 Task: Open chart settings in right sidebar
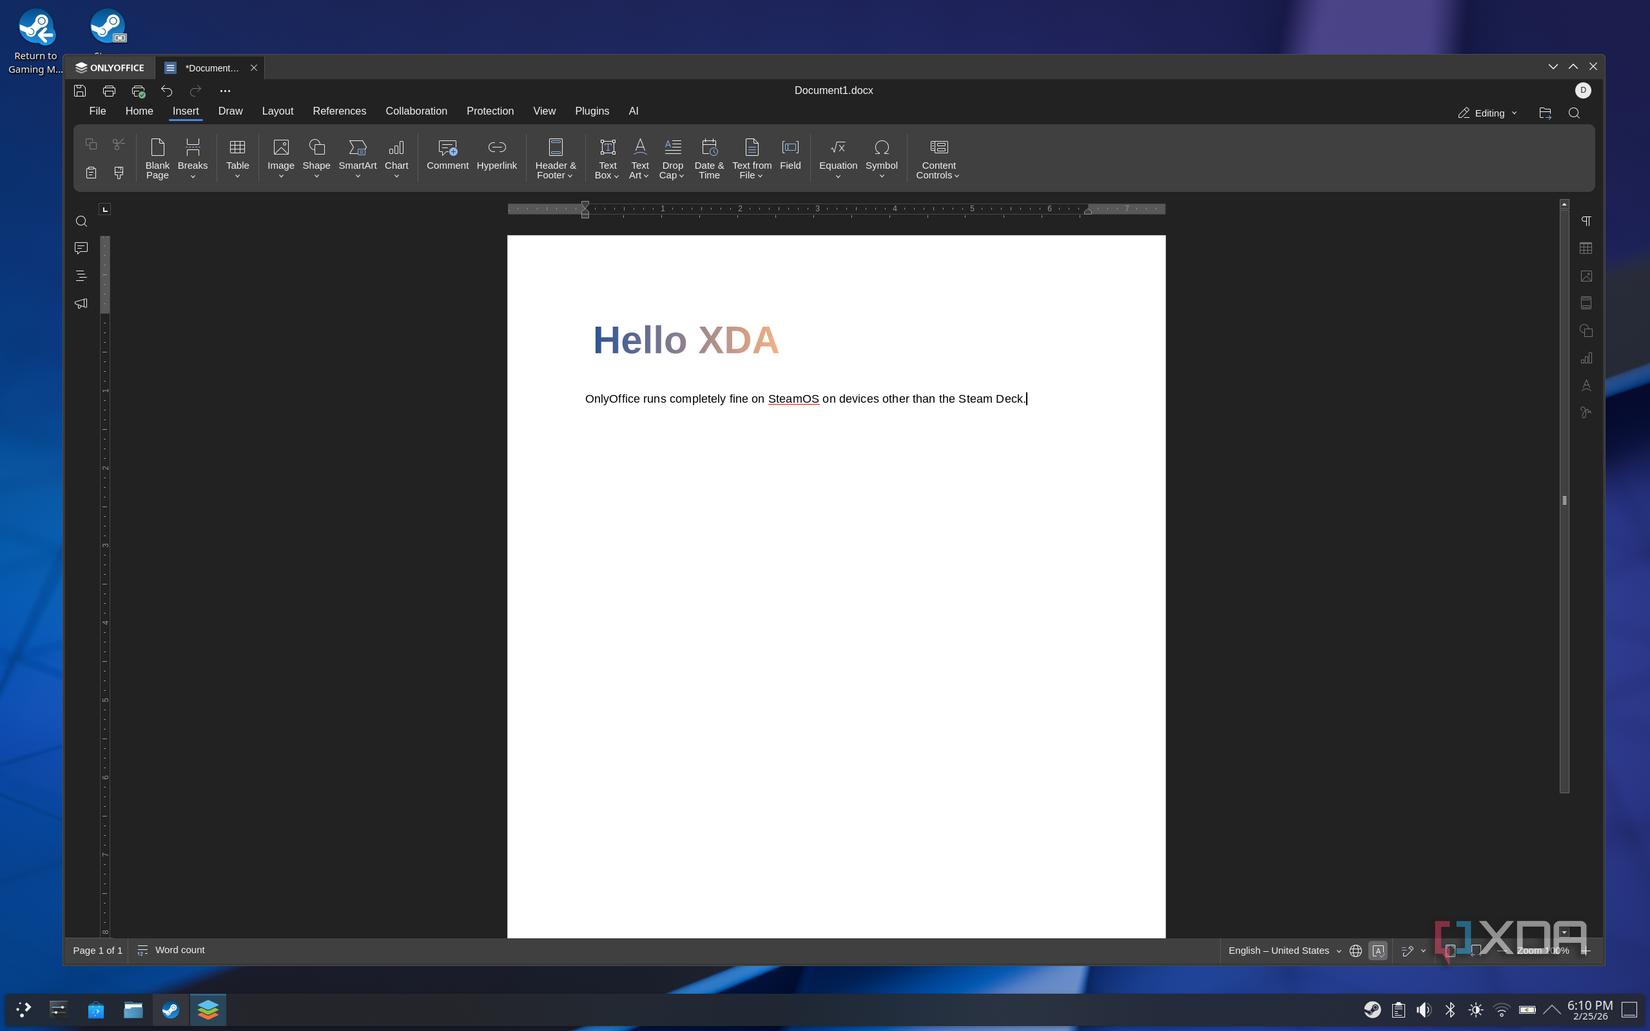coord(1586,358)
